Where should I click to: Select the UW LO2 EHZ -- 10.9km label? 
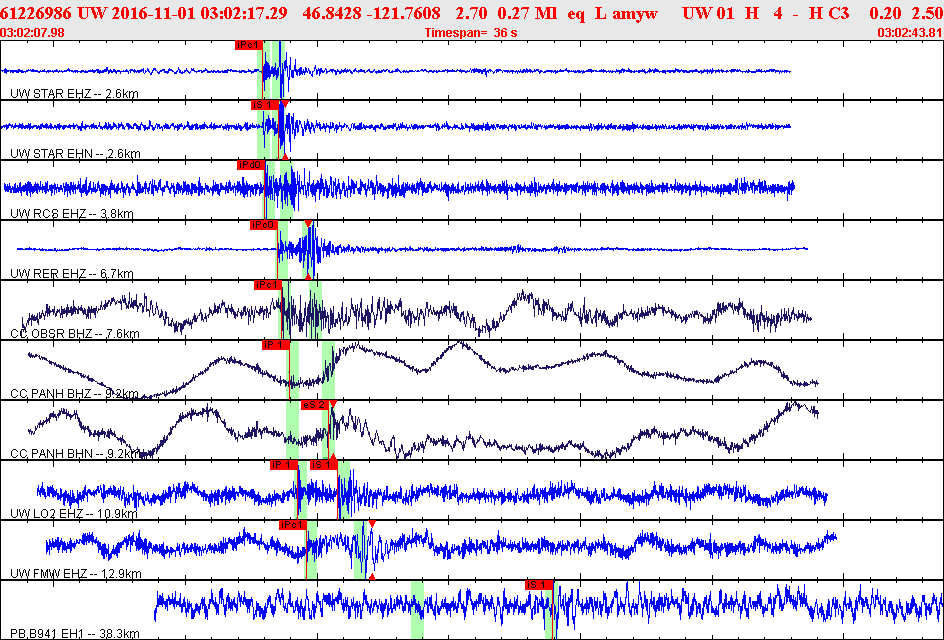point(74,514)
